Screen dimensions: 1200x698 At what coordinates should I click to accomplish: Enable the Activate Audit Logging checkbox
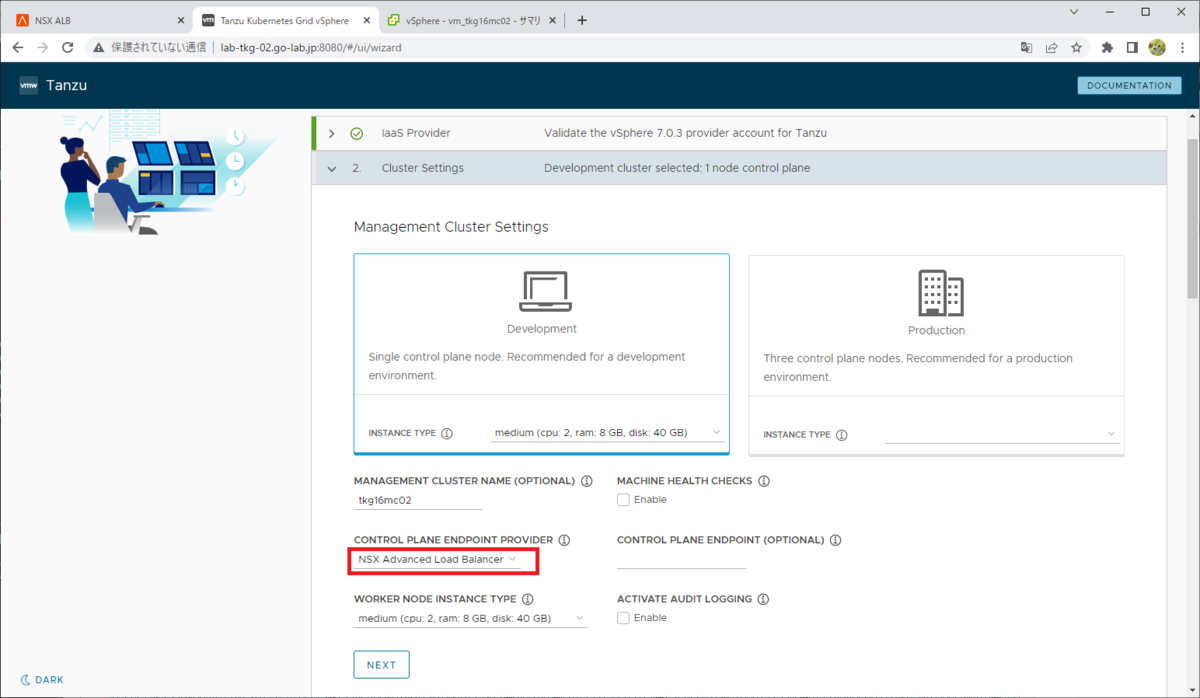pos(623,618)
